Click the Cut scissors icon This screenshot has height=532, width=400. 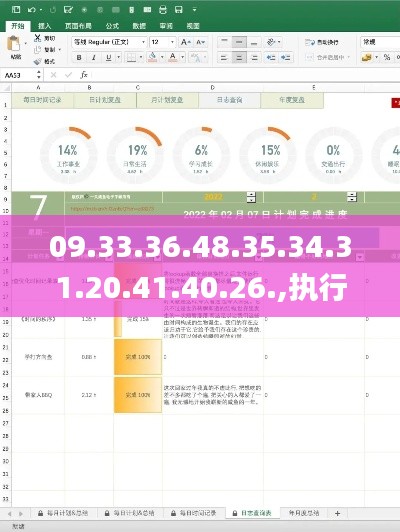(x=38, y=38)
